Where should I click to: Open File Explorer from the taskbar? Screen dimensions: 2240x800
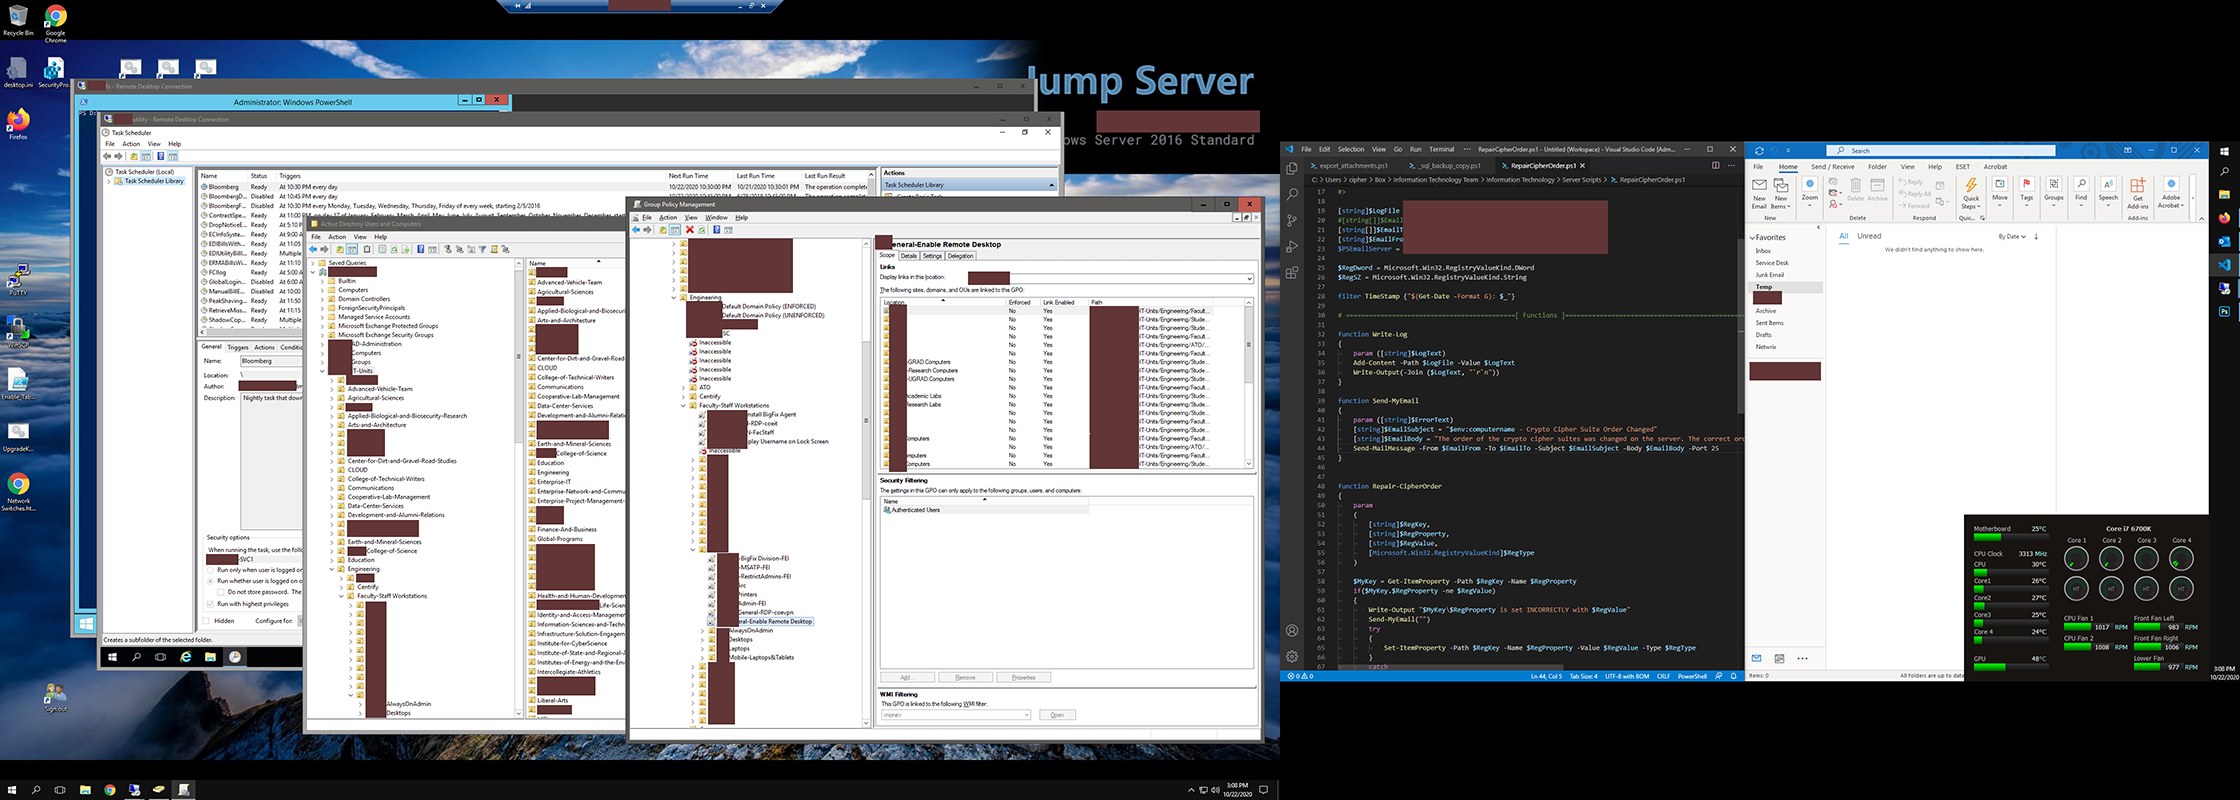tap(85, 790)
